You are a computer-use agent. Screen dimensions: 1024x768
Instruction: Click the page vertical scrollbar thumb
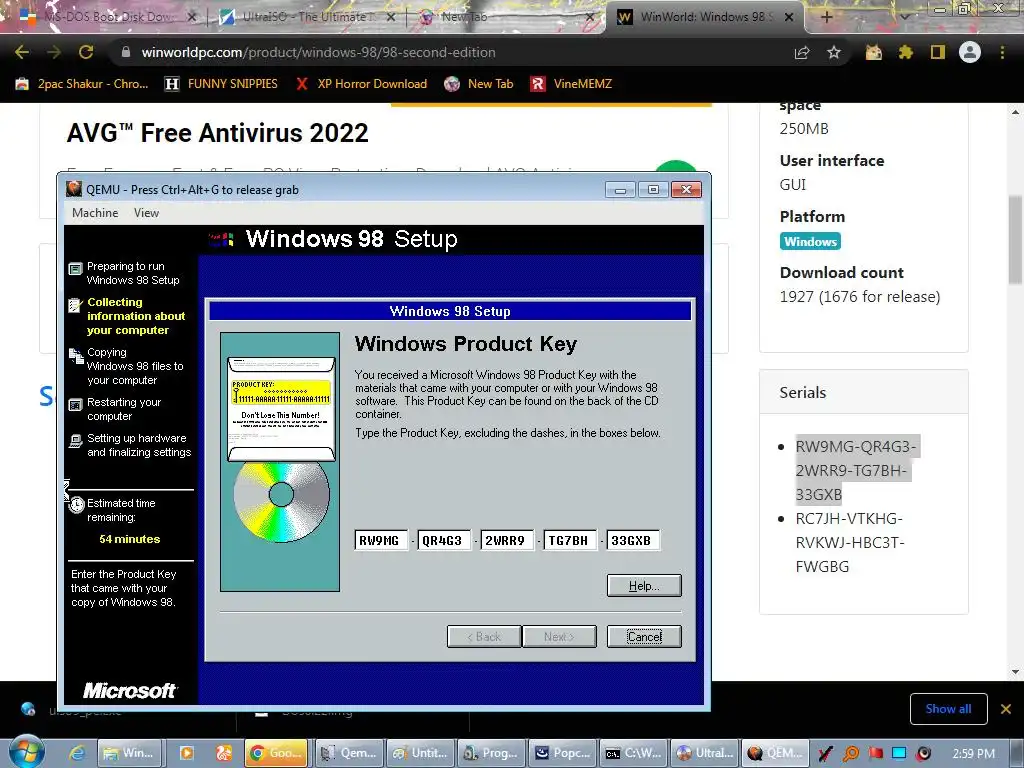point(1016,239)
